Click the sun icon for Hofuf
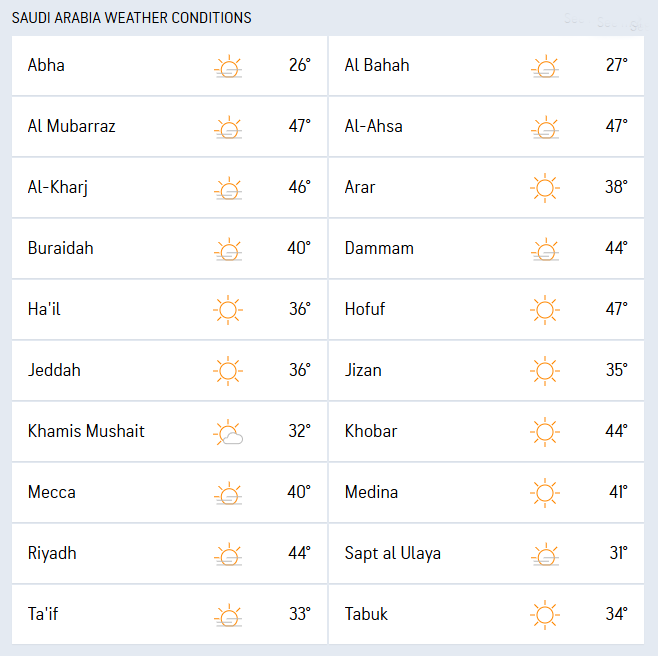 point(545,310)
